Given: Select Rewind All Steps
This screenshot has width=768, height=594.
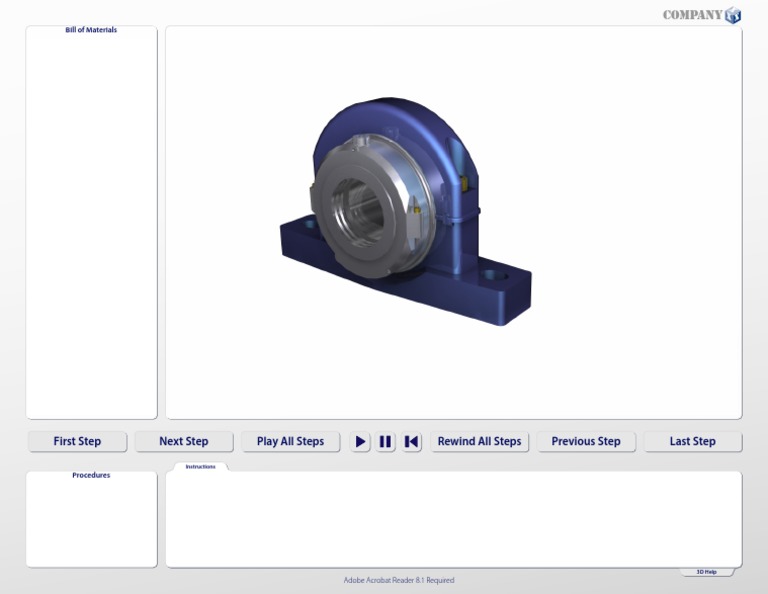Looking at the screenshot, I should [x=480, y=442].
